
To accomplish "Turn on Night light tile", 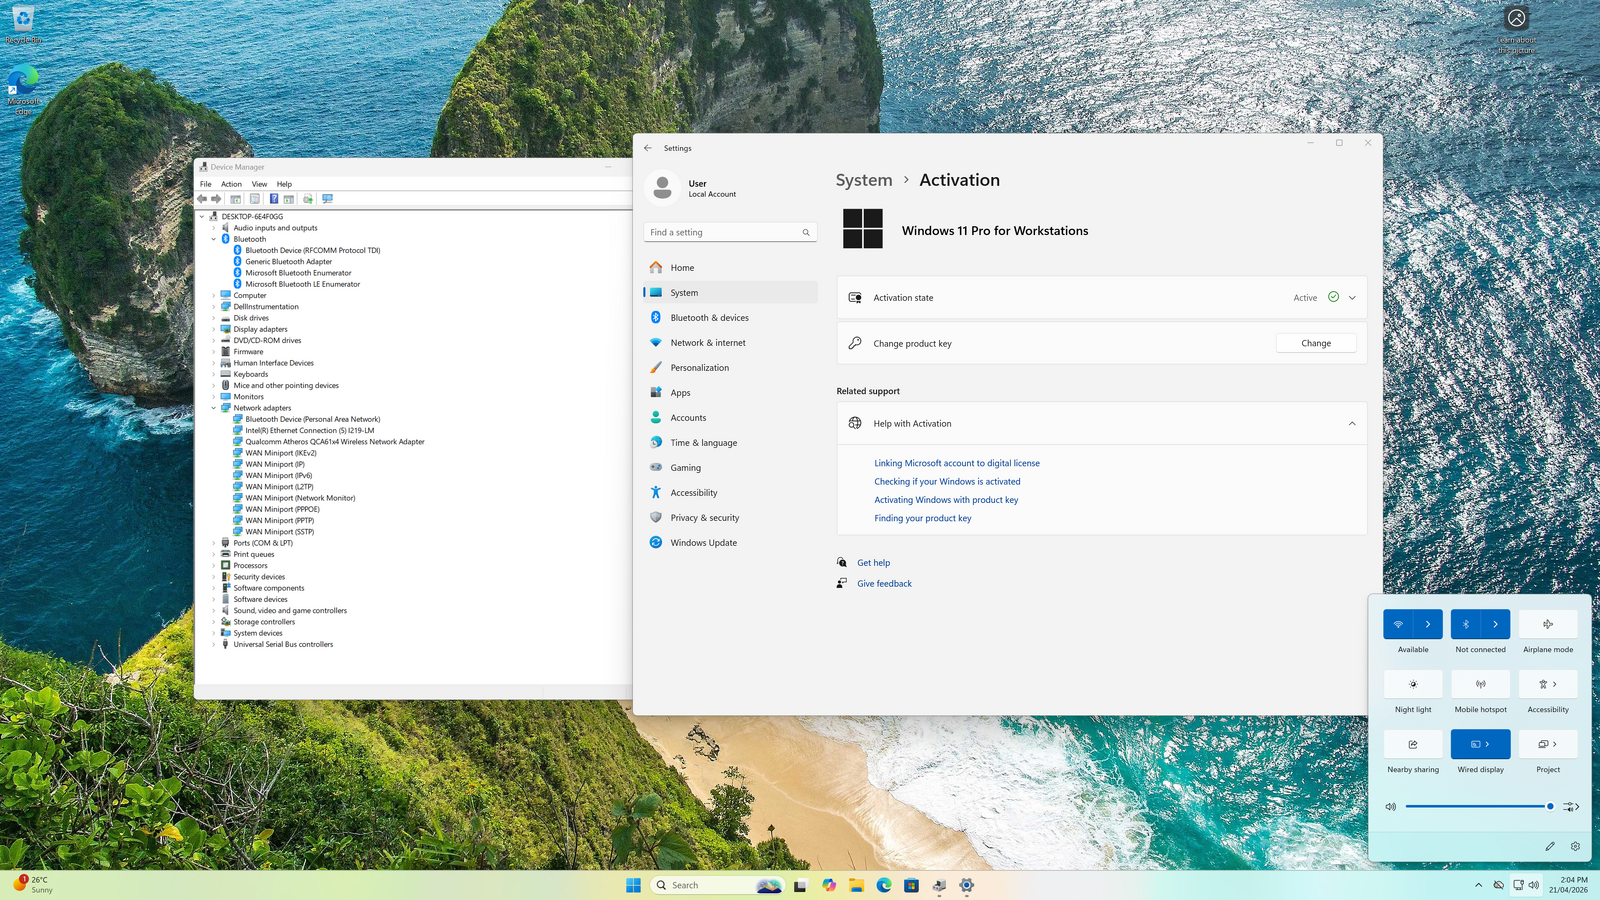I will click(1413, 684).
